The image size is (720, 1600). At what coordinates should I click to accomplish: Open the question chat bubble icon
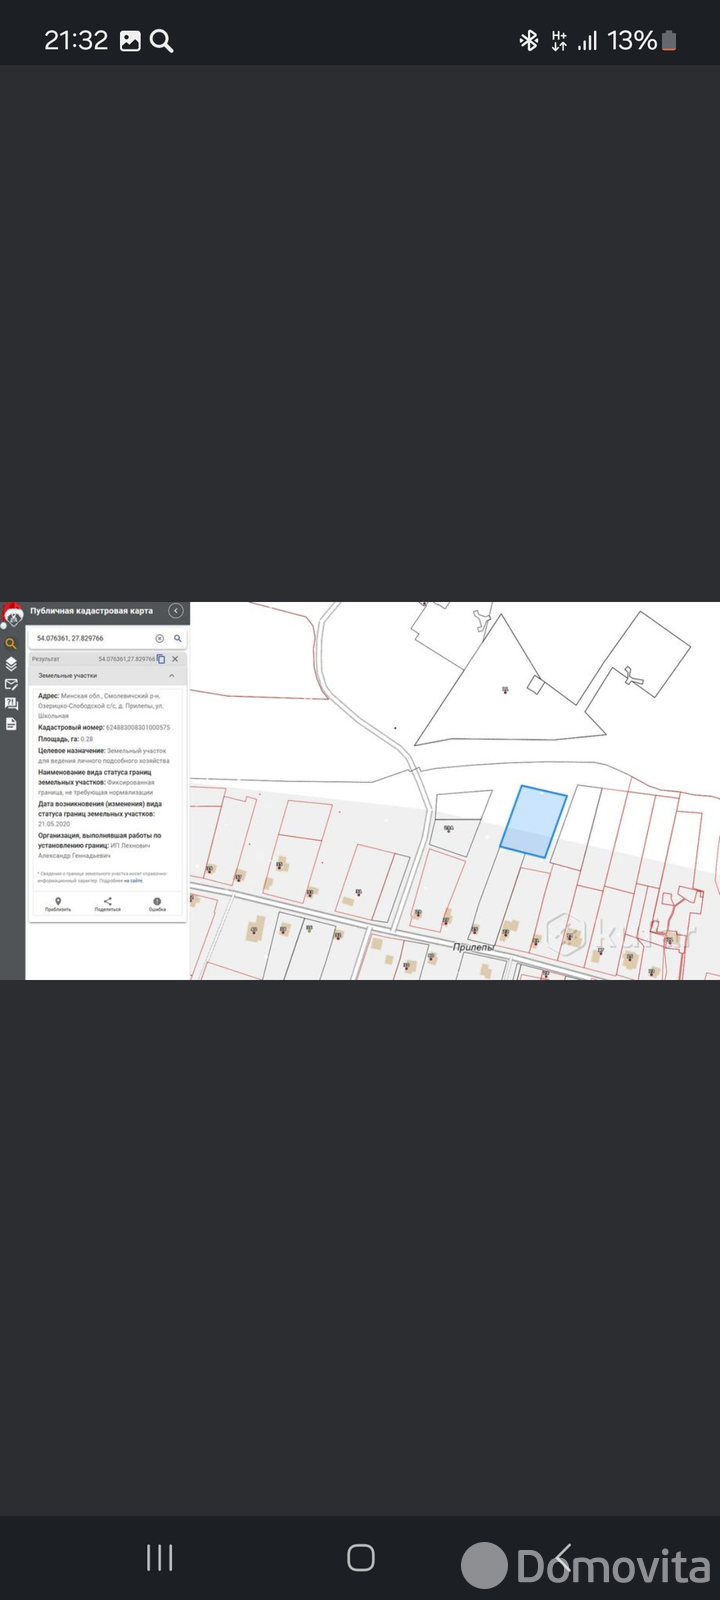11,704
